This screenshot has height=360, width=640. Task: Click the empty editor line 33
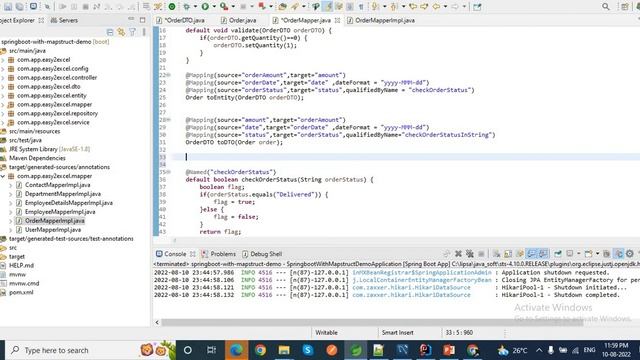[x=406, y=157]
